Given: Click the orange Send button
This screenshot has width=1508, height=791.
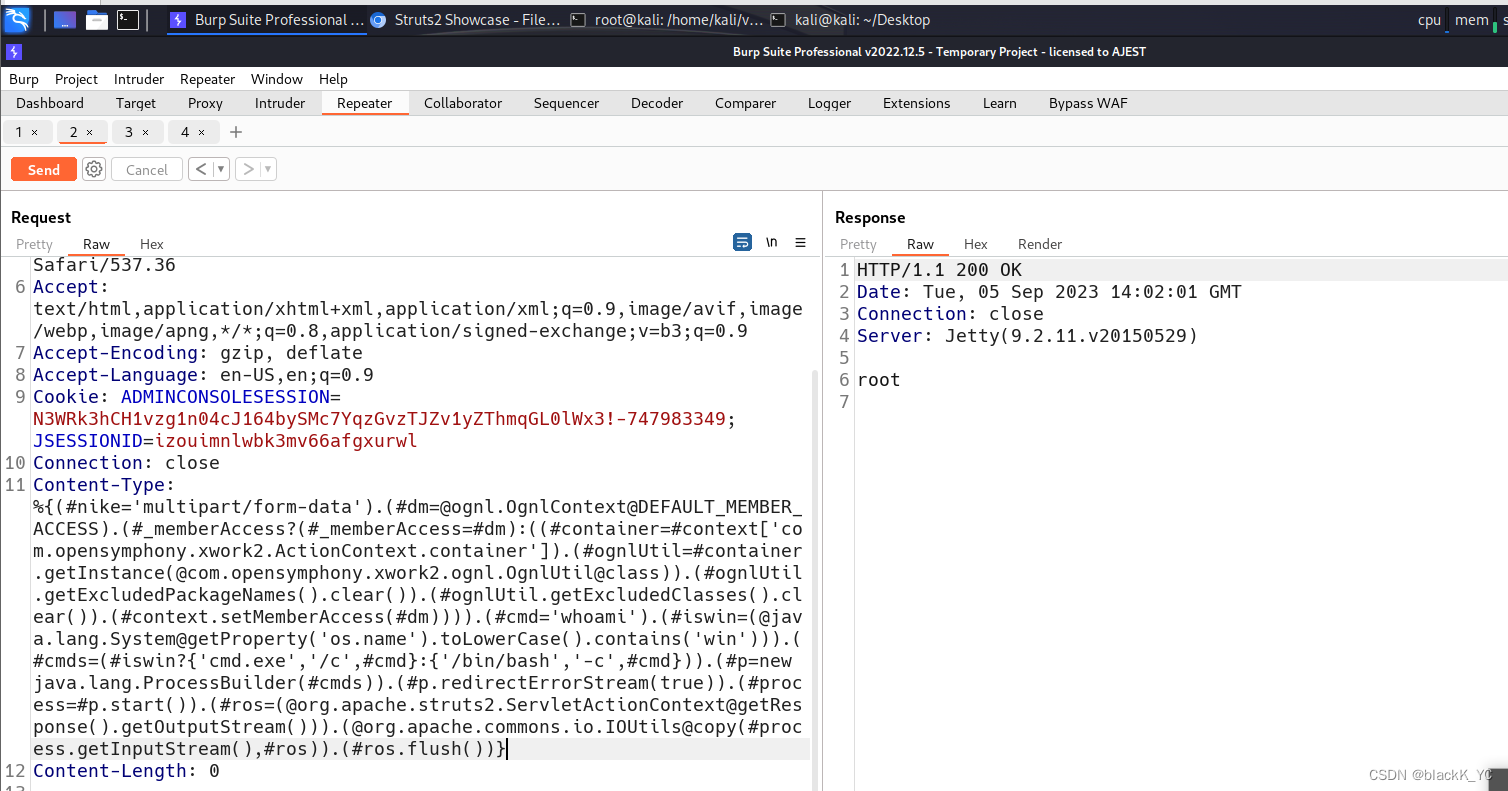Looking at the screenshot, I should click(44, 170).
